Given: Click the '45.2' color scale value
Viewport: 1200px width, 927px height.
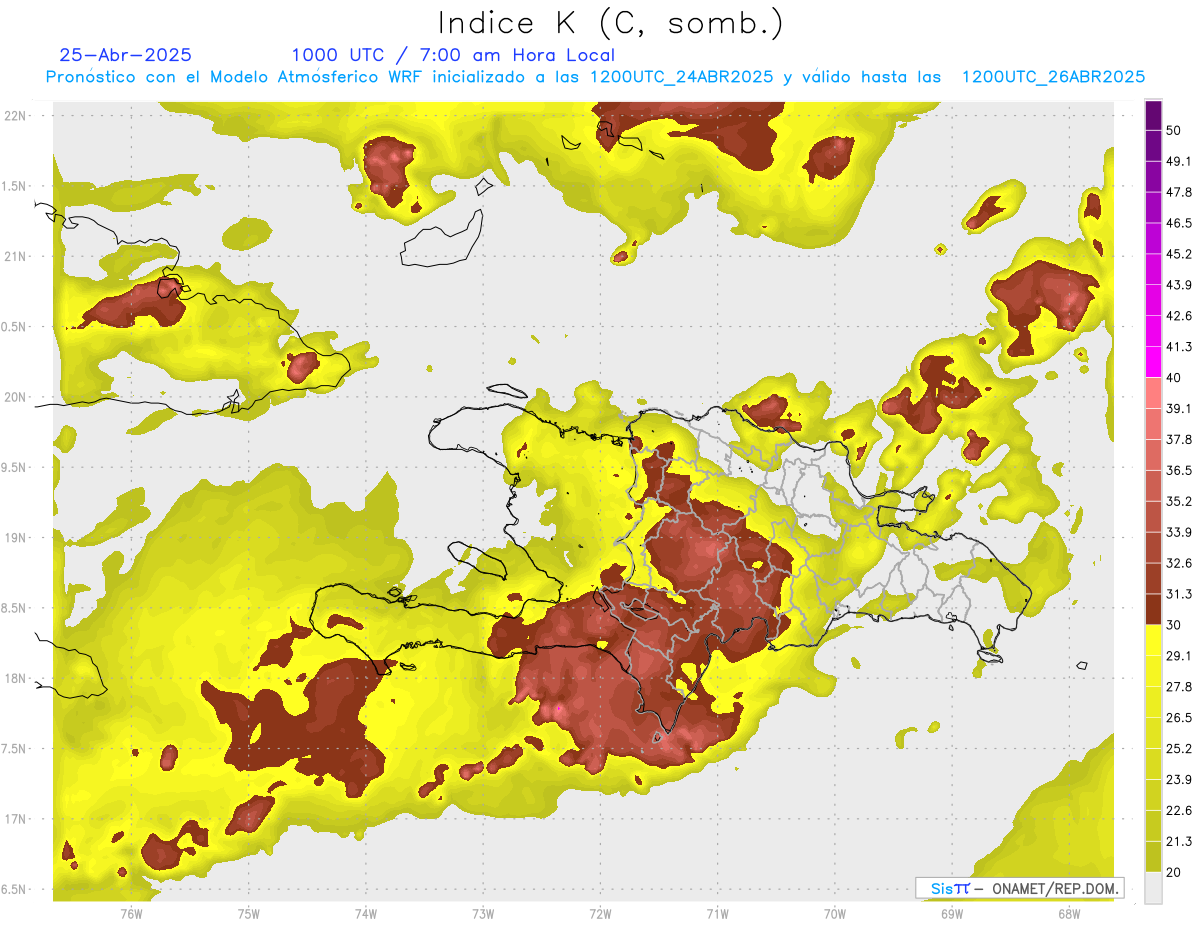Looking at the screenshot, I should click(1179, 254).
